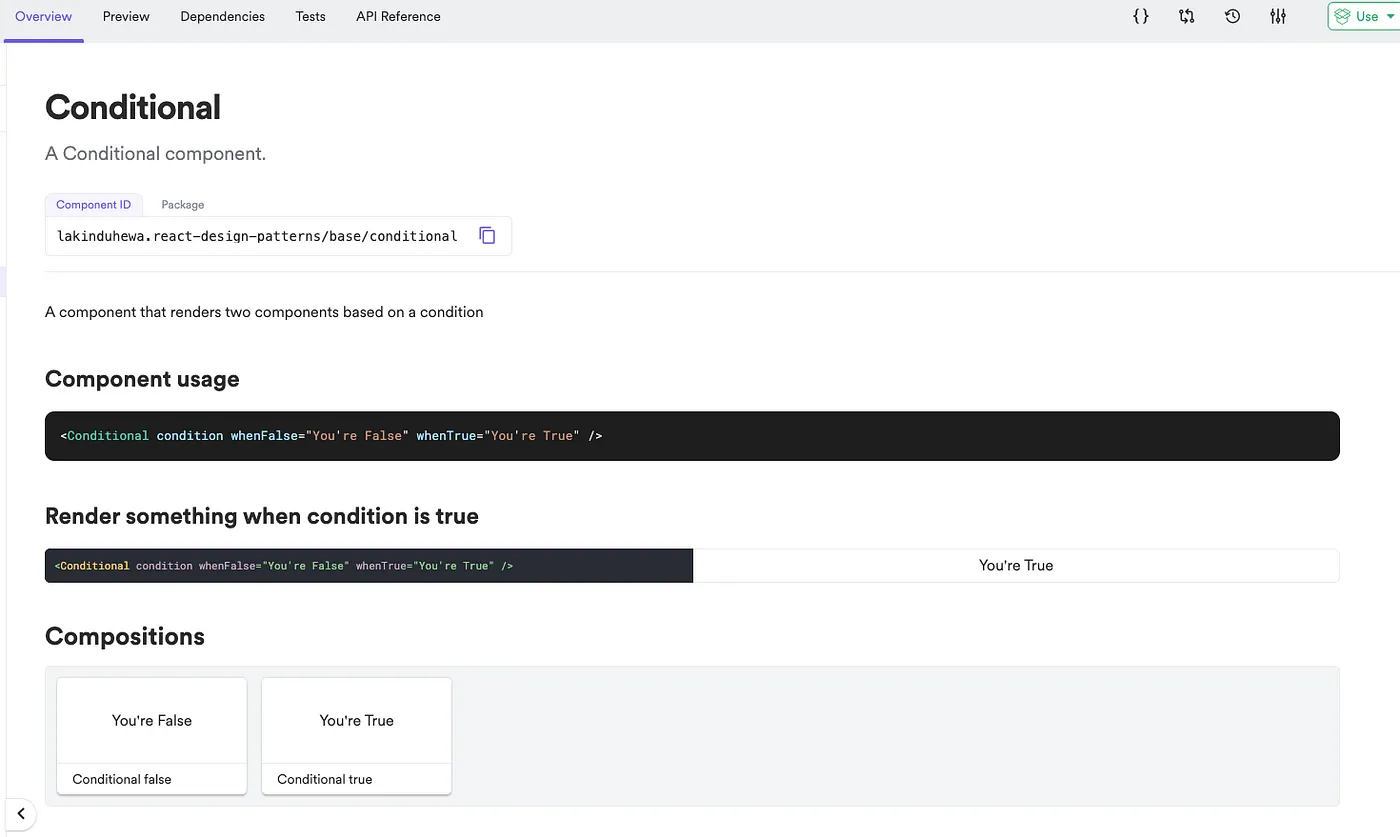1400x837 pixels.
Task: Click the live example code editor
Action: click(368, 566)
